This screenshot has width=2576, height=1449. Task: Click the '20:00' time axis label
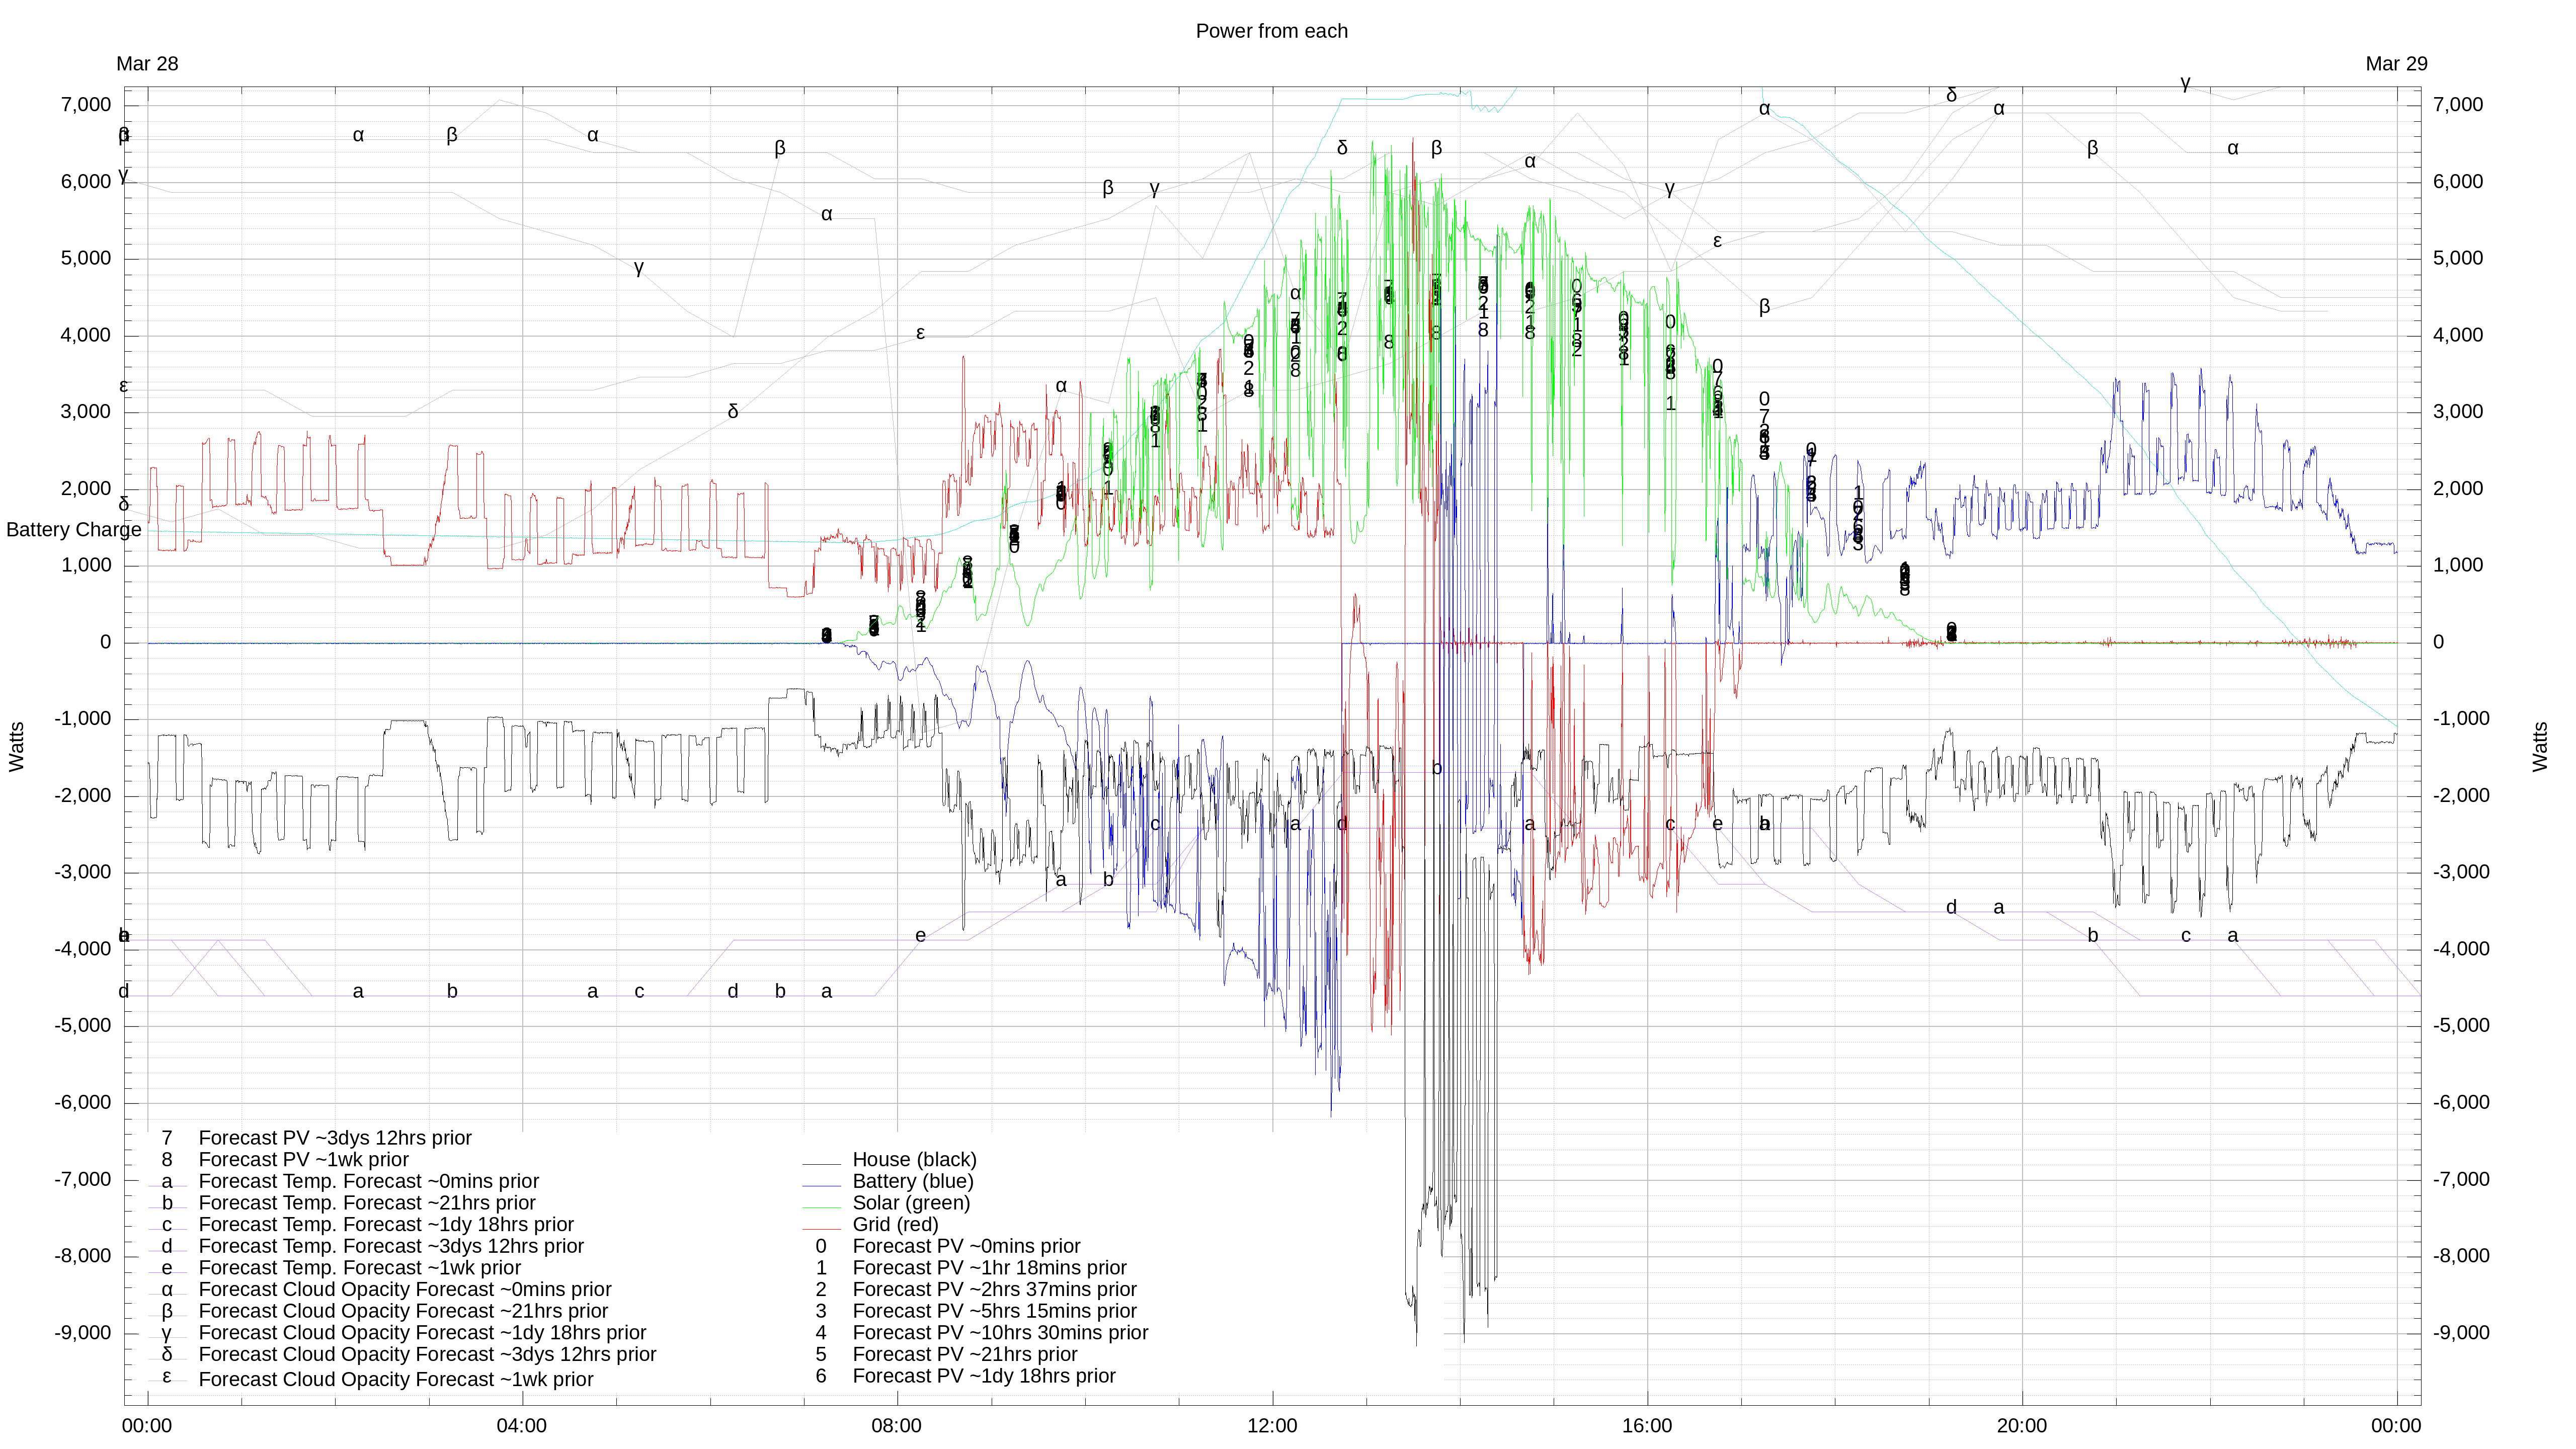[x=2021, y=1426]
